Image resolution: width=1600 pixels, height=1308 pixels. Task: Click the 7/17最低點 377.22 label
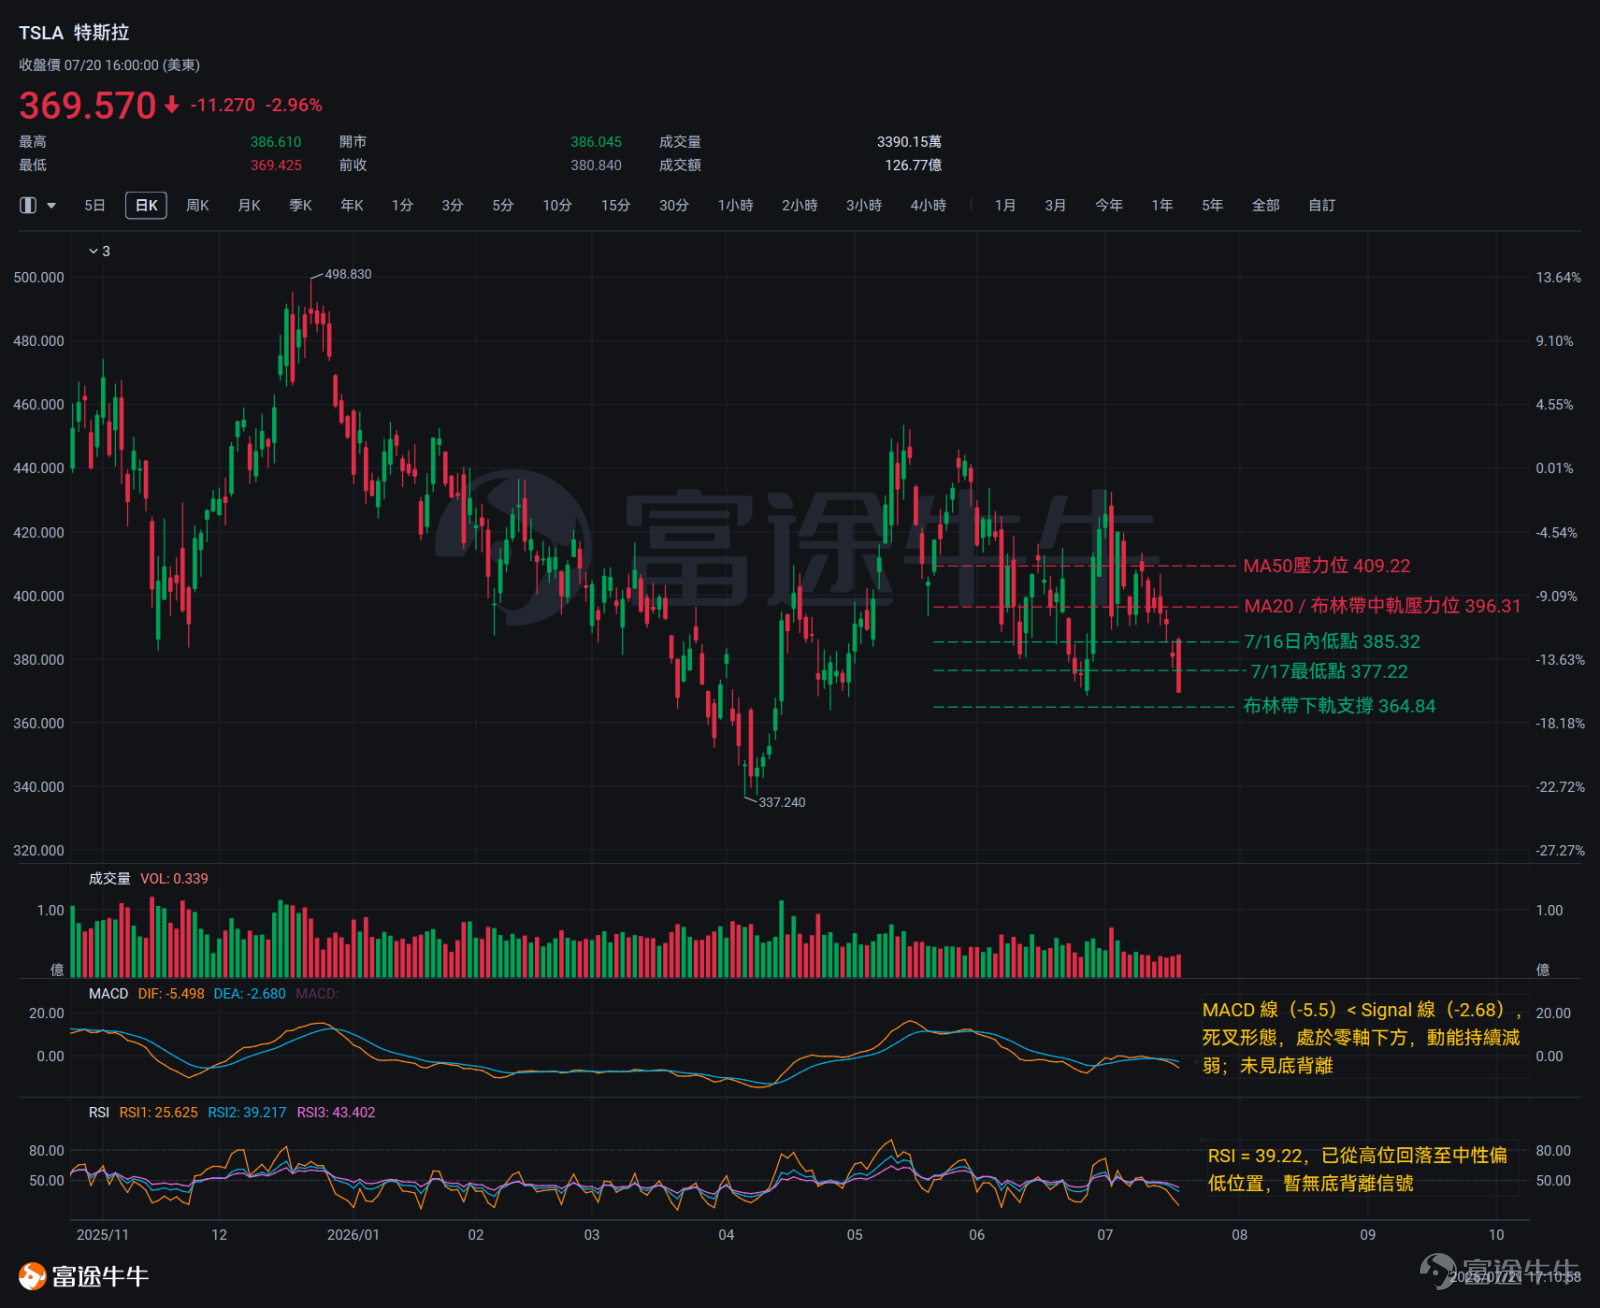click(x=1329, y=672)
